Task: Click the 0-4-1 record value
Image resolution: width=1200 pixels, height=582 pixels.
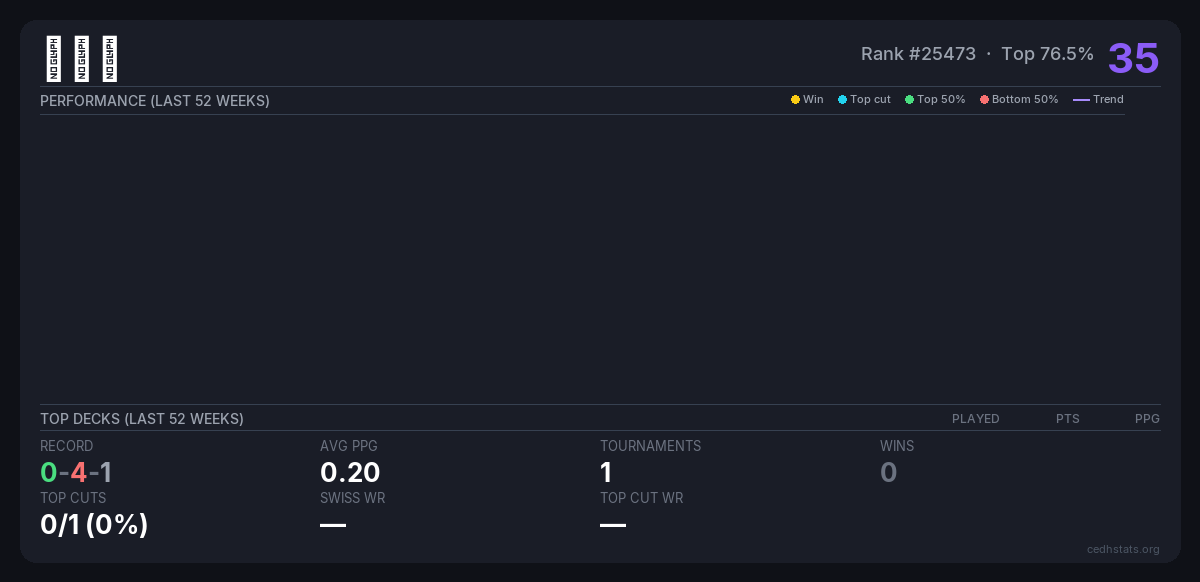Action: click(x=76, y=472)
